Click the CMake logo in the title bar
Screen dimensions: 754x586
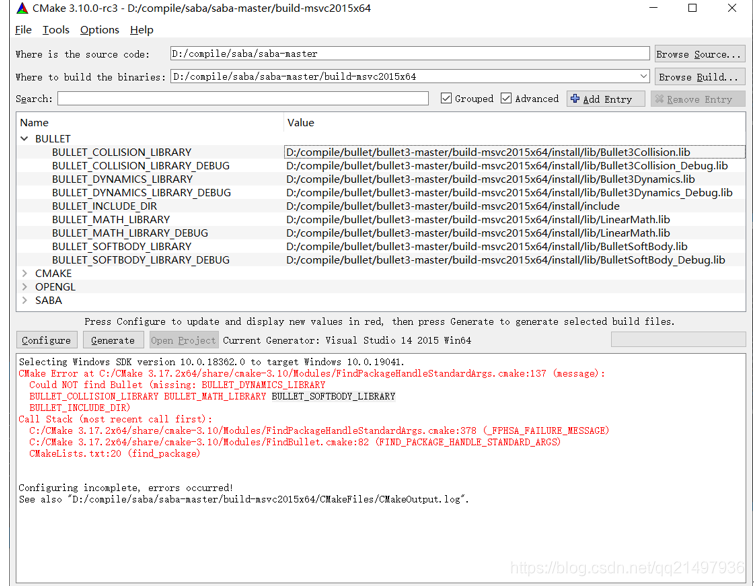(x=22, y=8)
